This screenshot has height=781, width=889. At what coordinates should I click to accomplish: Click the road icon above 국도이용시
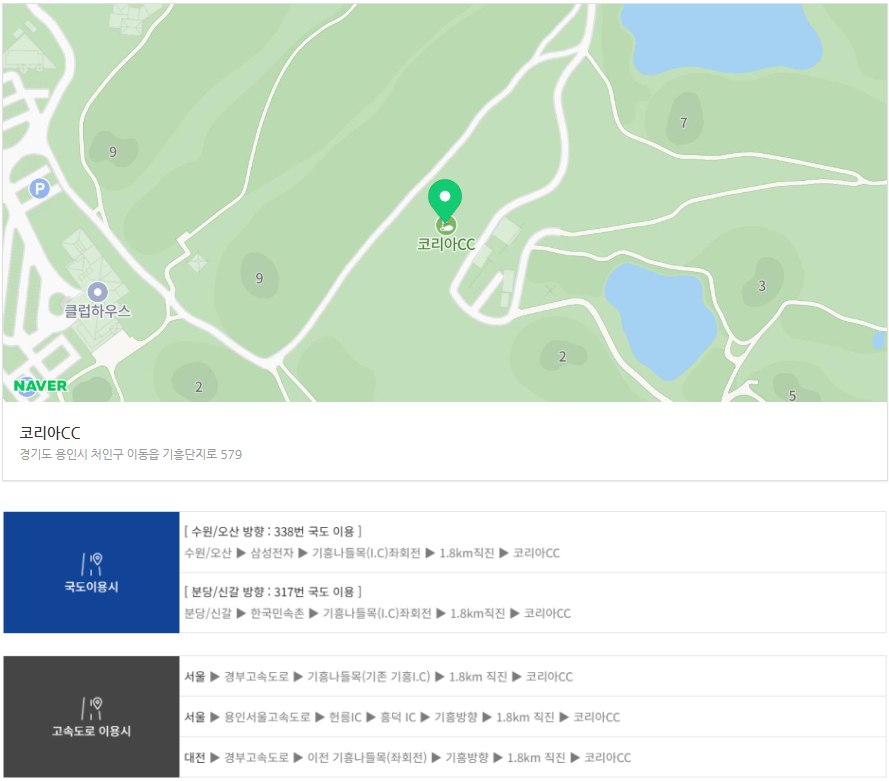tap(91, 564)
